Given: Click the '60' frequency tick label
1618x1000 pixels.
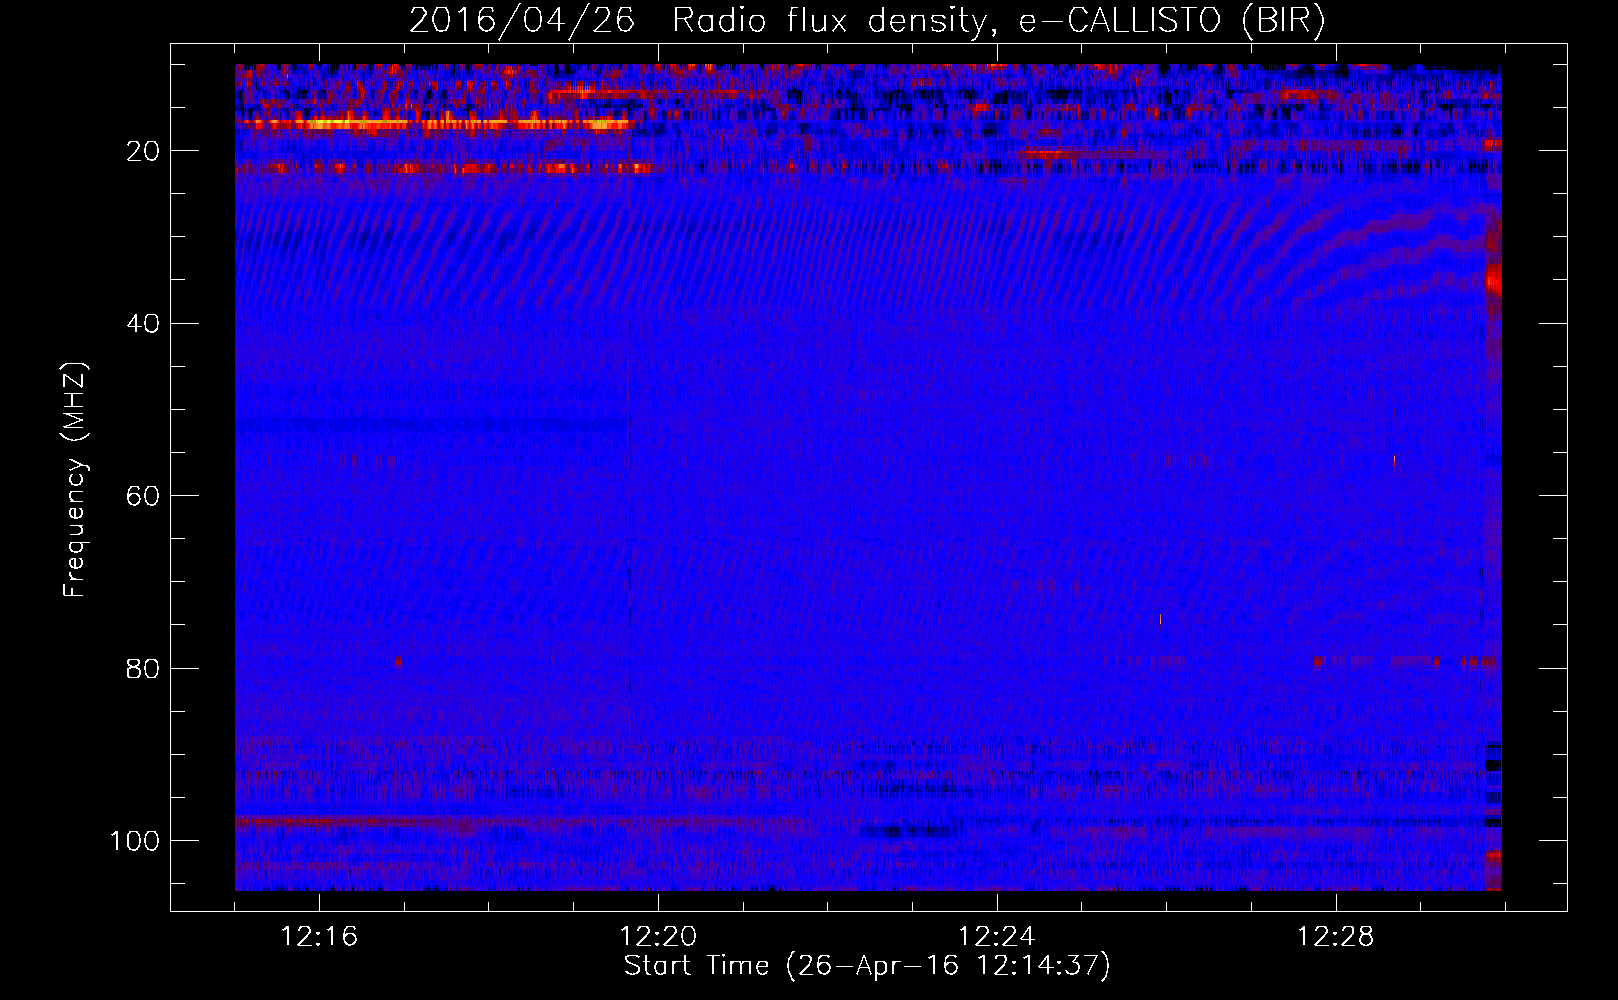Looking at the screenshot, I should pyautogui.click(x=144, y=497).
